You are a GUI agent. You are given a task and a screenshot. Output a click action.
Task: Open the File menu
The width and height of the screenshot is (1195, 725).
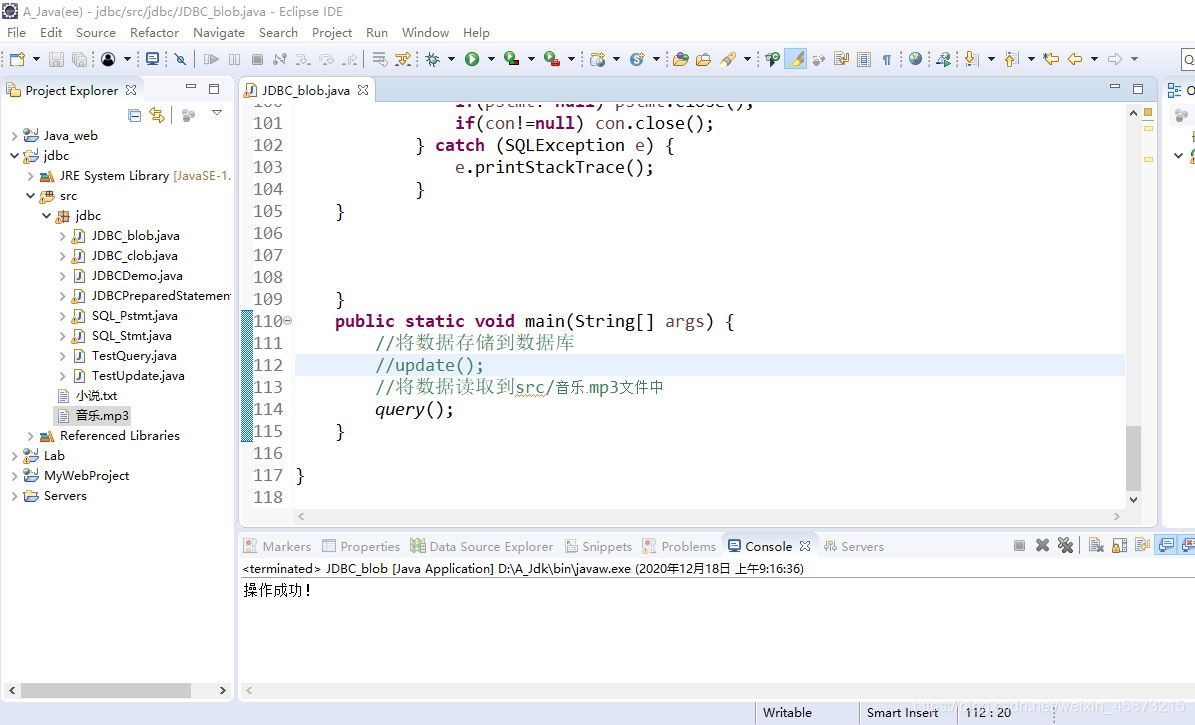16,33
